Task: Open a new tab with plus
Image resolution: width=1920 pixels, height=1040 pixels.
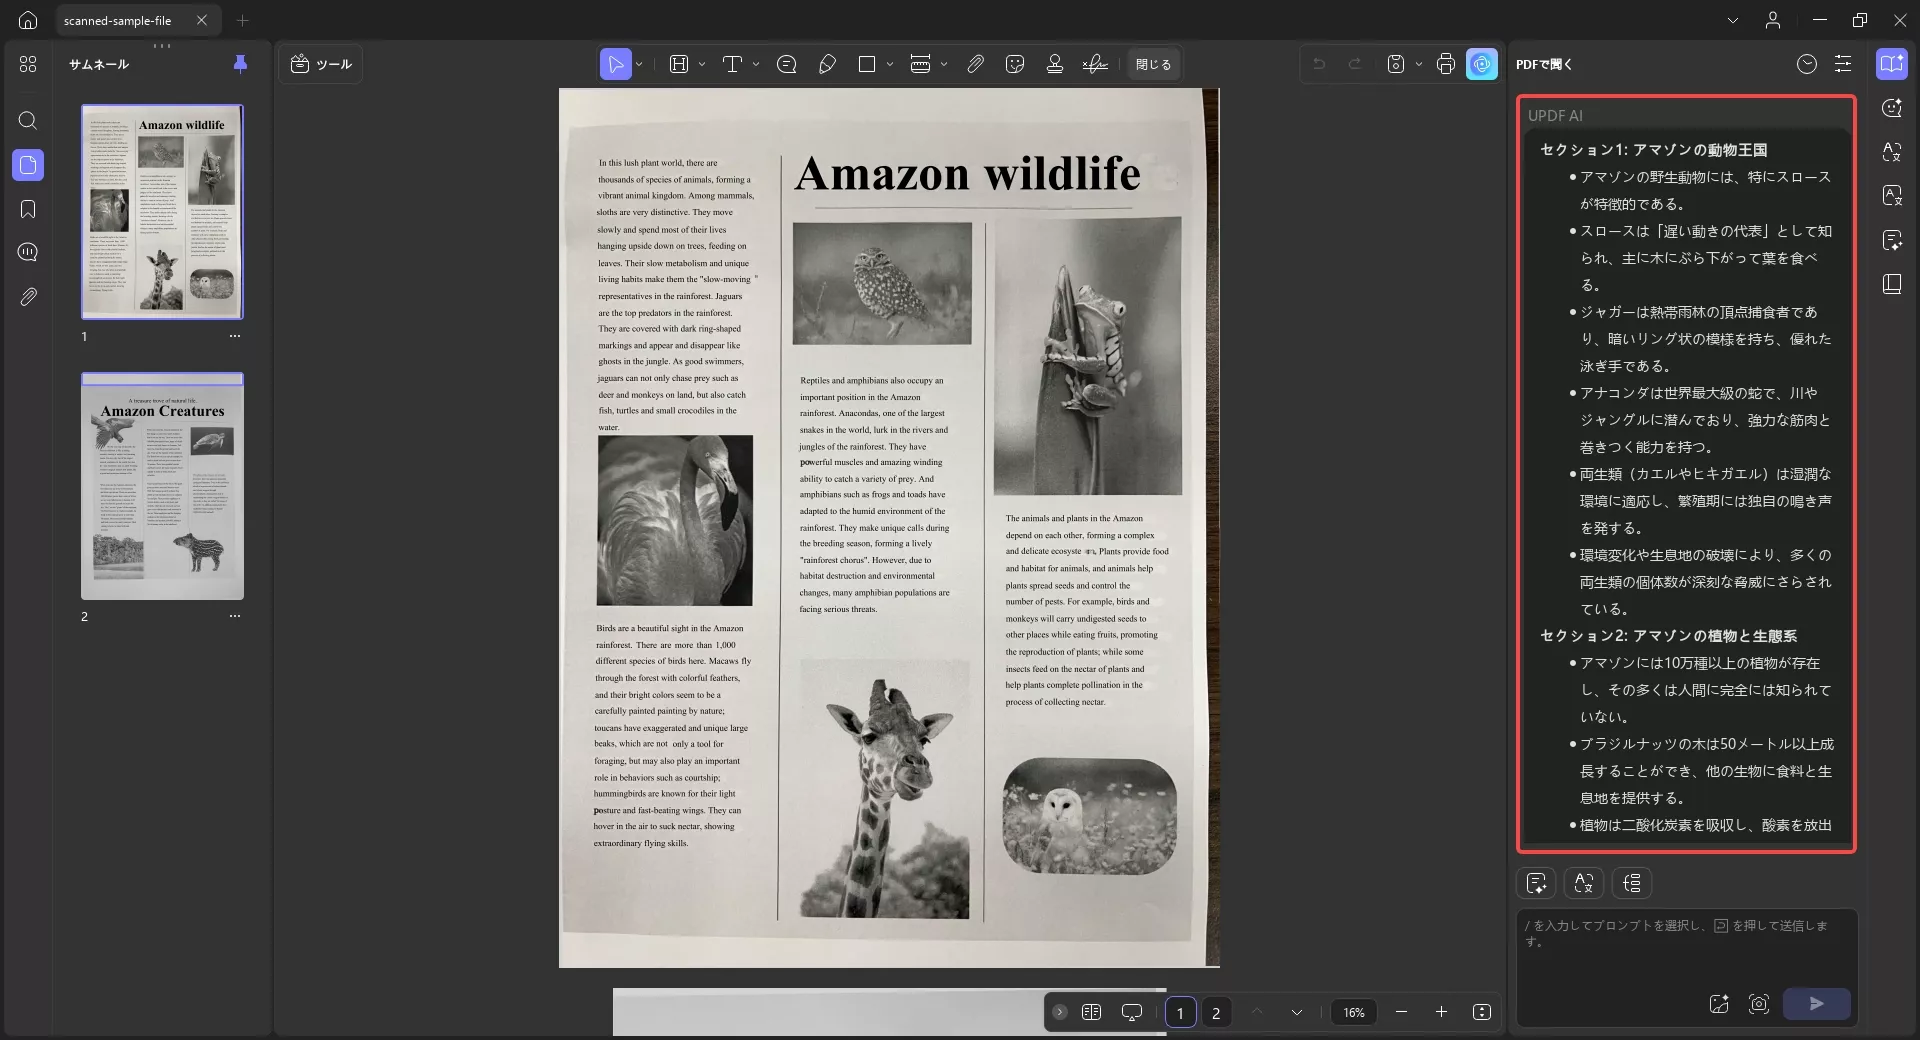Action: coord(242,20)
